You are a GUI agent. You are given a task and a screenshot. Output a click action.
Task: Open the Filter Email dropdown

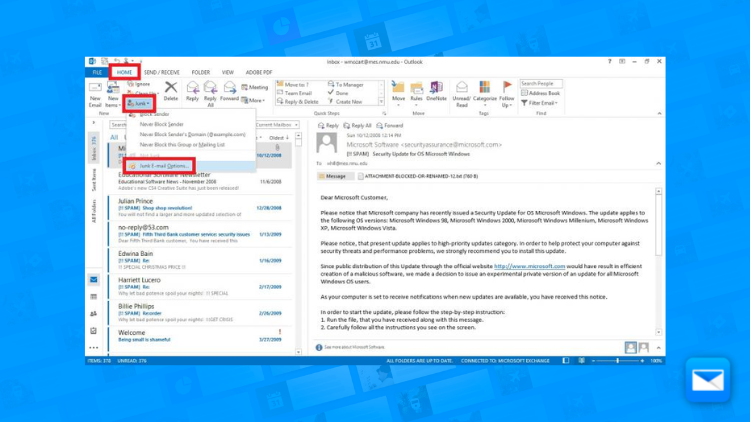click(539, 103)
